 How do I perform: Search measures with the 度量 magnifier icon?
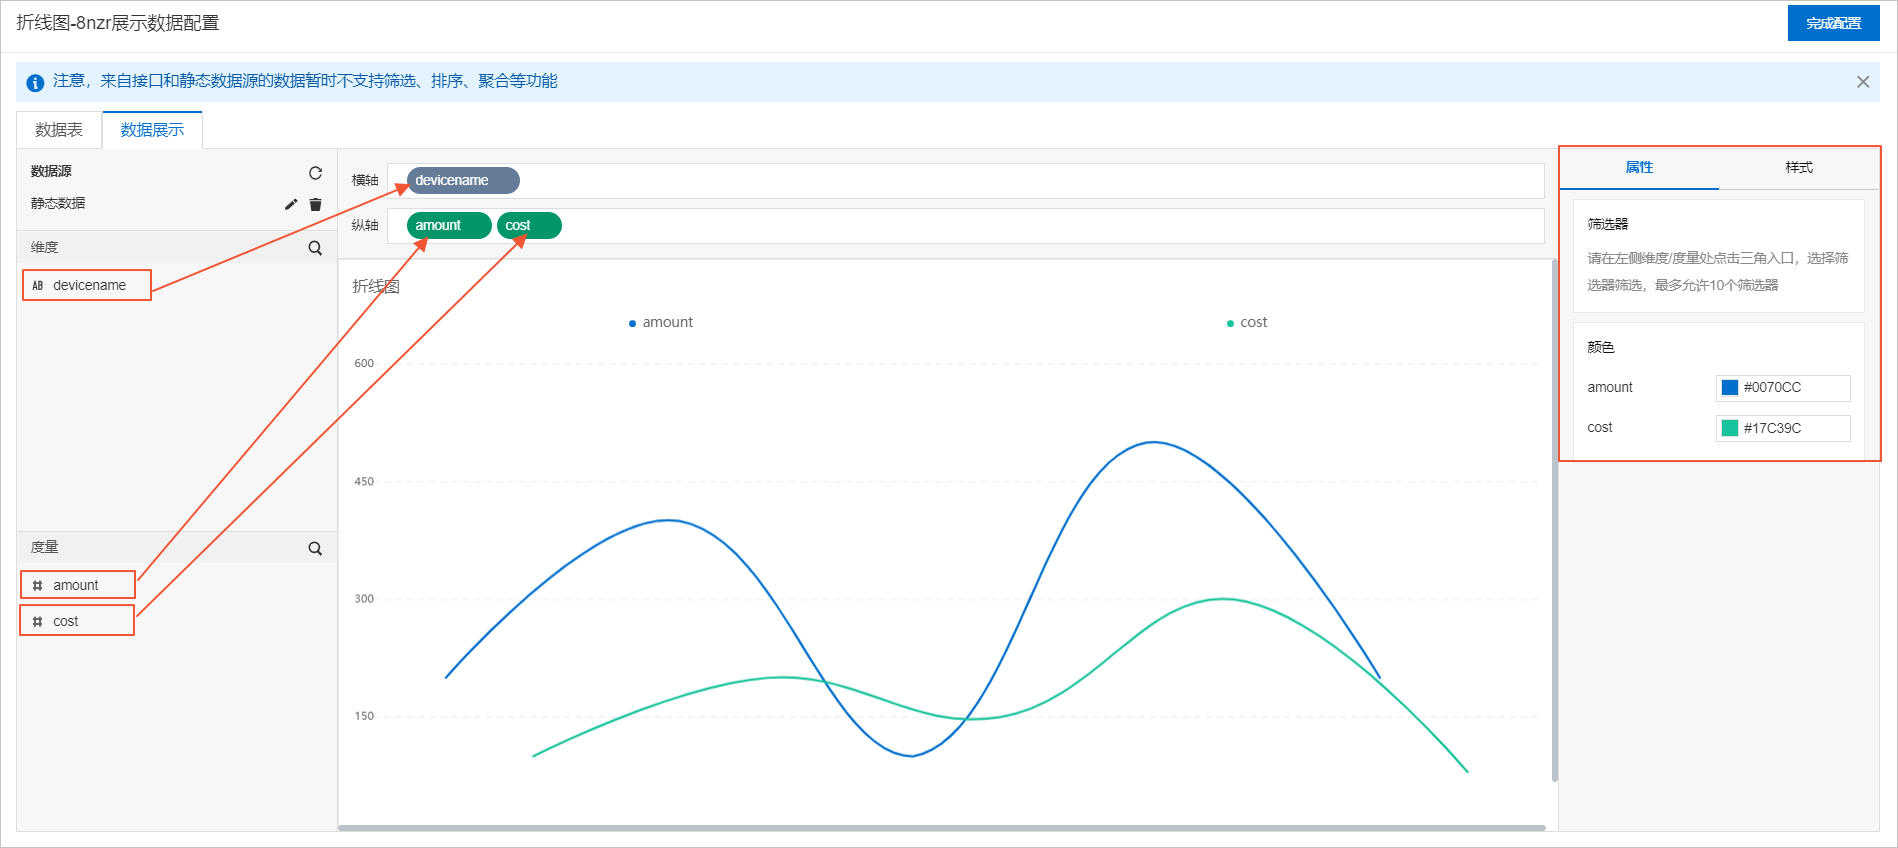pyautogui.click(x=315, y=548)
